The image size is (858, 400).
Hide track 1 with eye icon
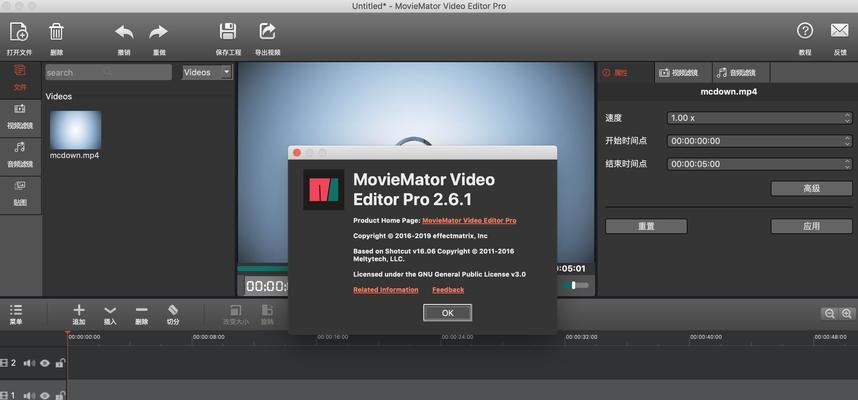click(x=45, y=396)
